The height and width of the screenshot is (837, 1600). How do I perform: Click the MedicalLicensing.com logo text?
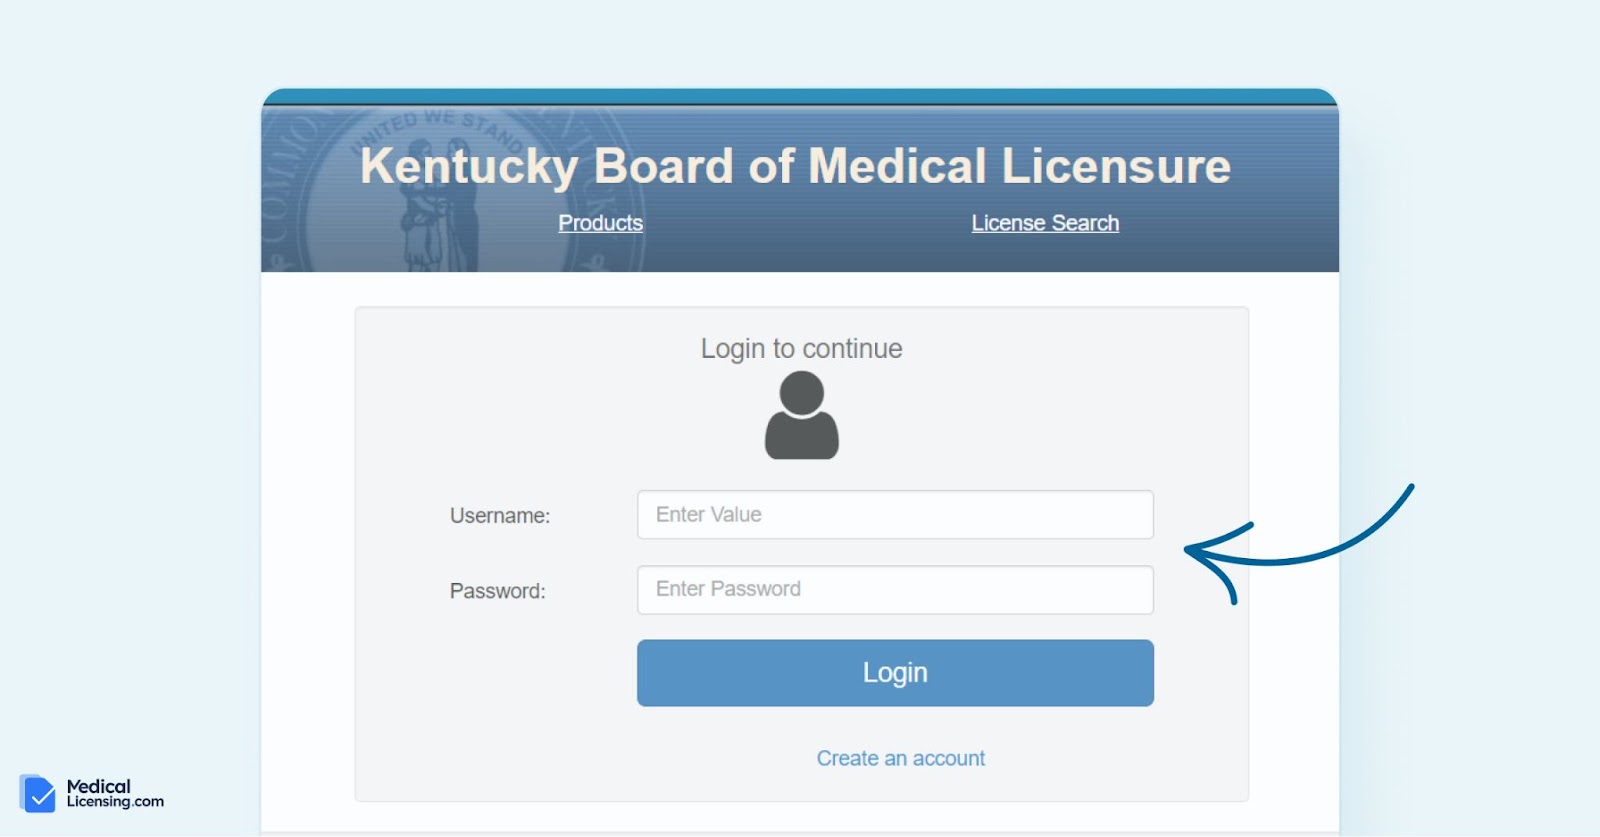click(x=115, y=793)
